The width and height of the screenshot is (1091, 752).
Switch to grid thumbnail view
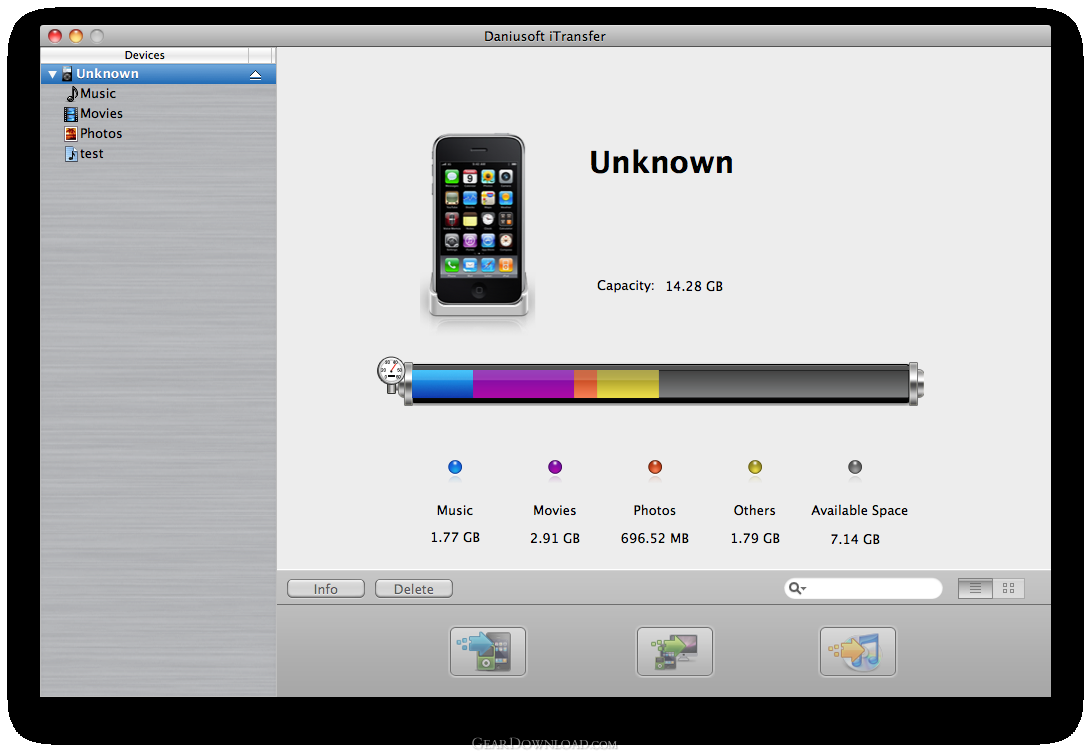pos(1008,589)
